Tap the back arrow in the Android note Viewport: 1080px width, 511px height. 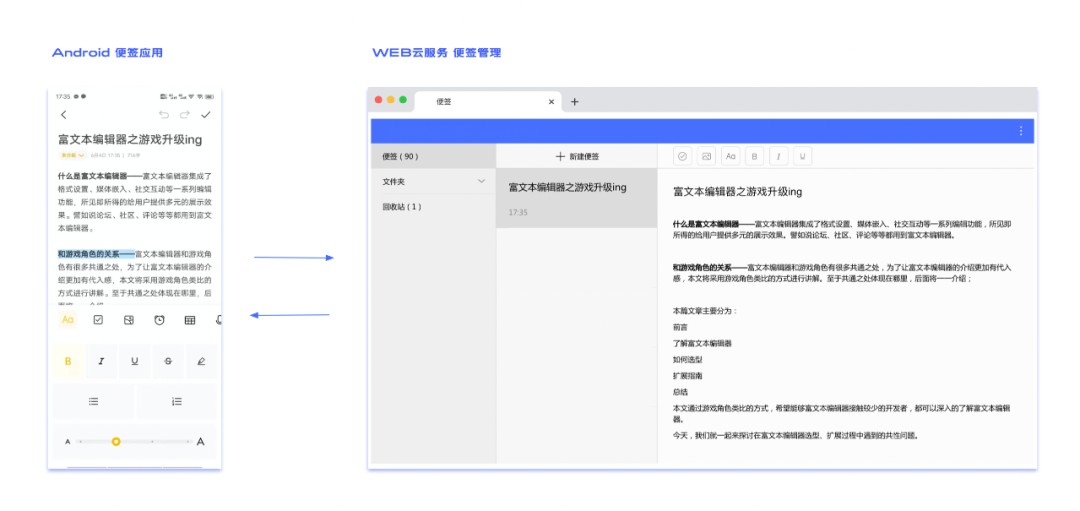pos(64,116)
